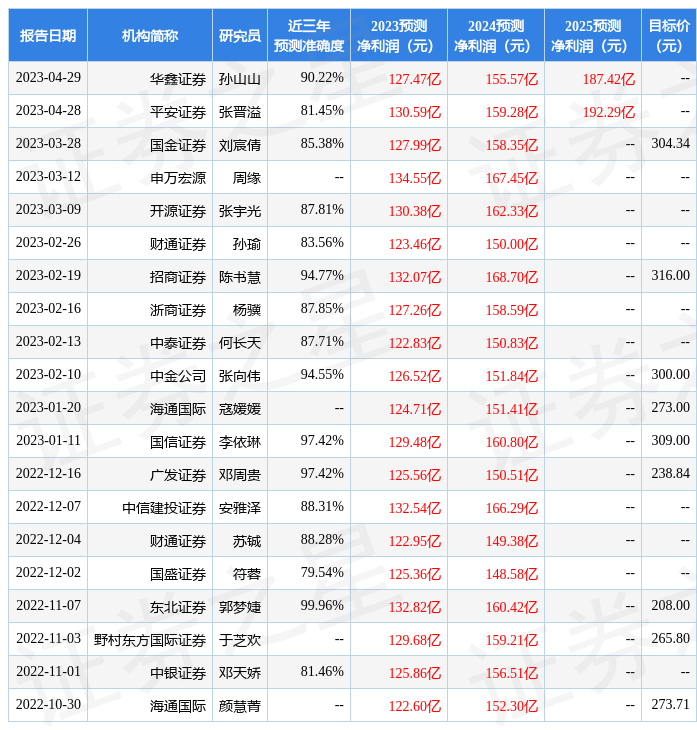Click researcher name 苏铖

coord(247,541)
